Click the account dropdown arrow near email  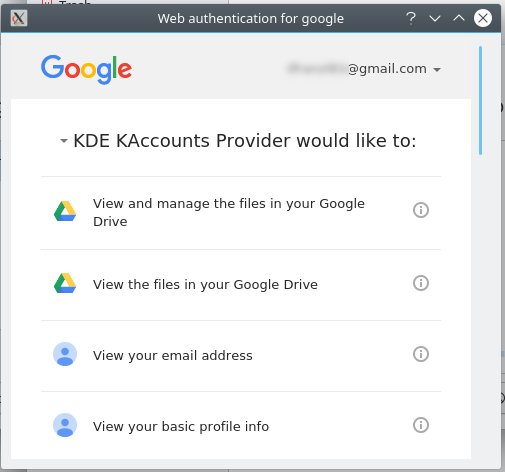(x=437, y=70)
